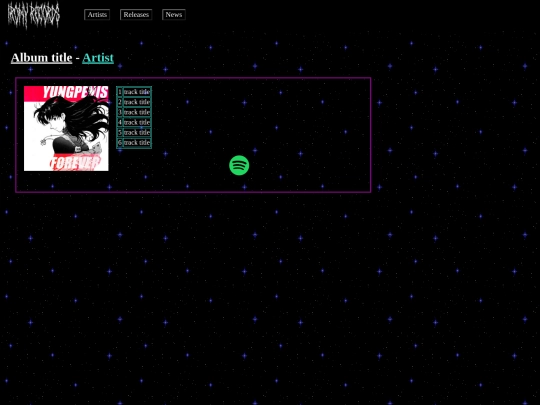Click track number 3 cell

120,112
